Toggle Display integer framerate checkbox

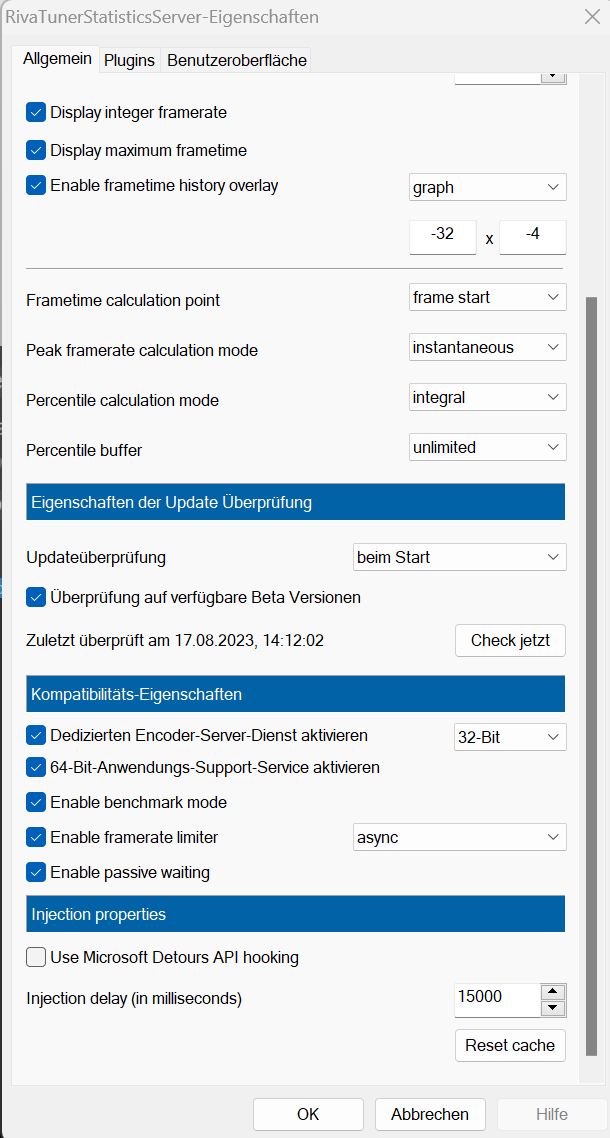(x=36, y=112)
